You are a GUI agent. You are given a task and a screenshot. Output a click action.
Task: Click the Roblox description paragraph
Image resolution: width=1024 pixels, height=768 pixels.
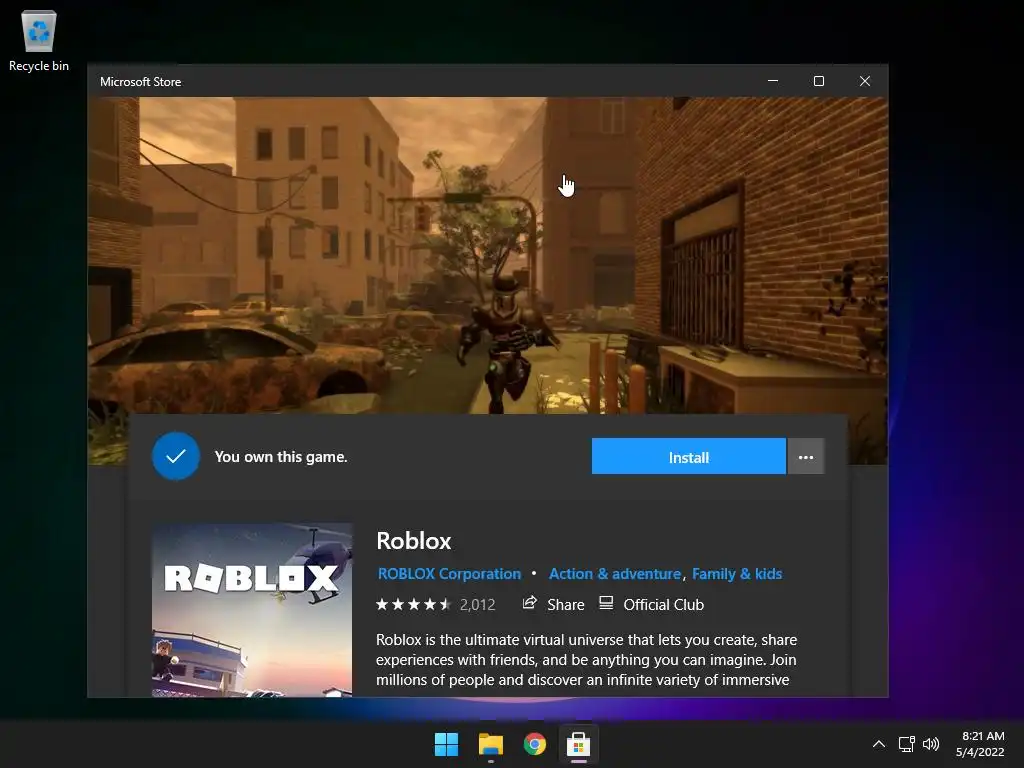point(586,660)
